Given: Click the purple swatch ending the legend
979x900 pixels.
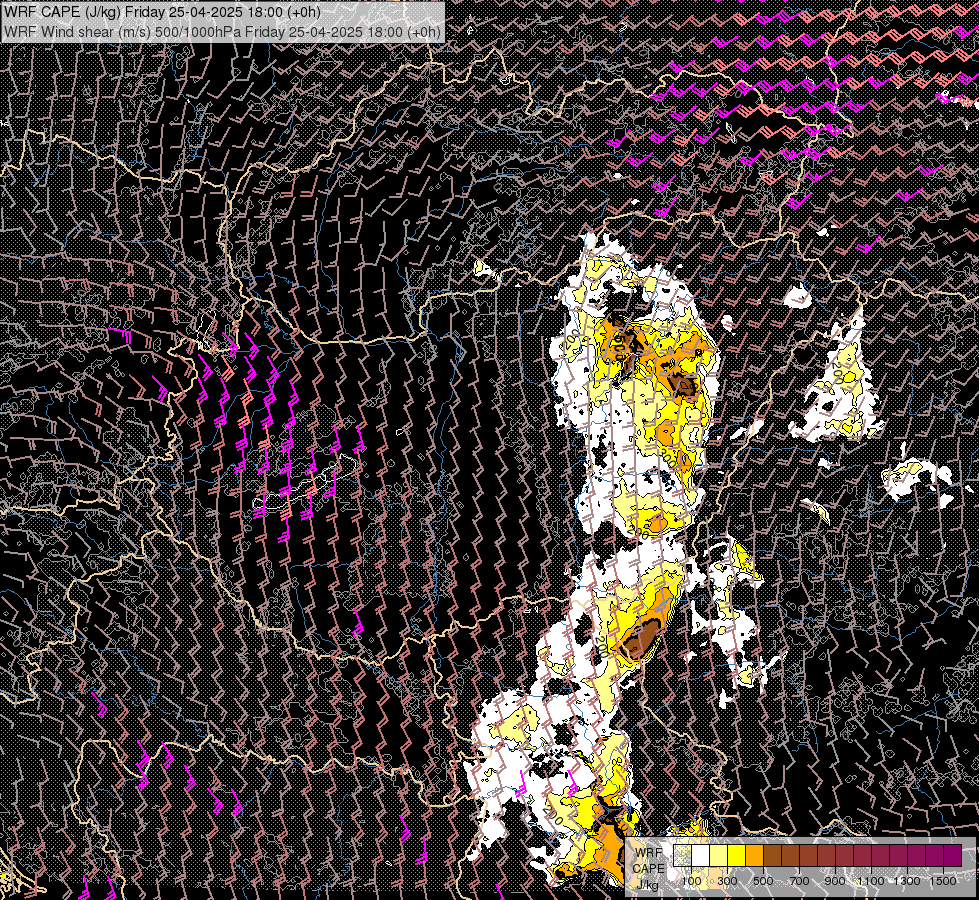Looking at the screenshot, I should pyautogui.click(x=953, y=855).
